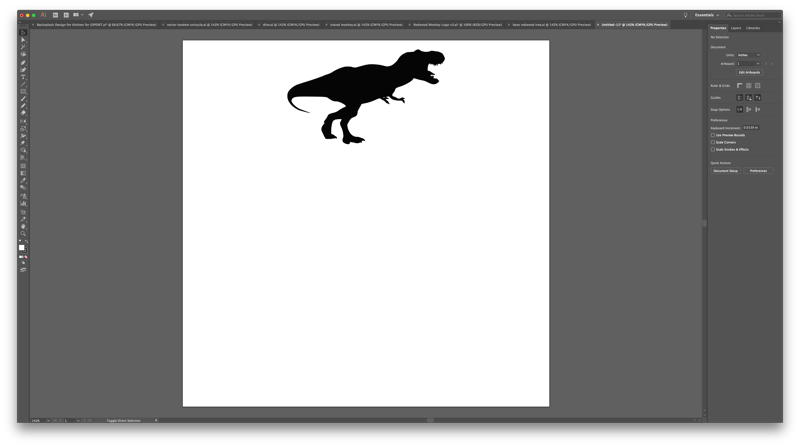
Task: Enable Scale Strokes & Effects checkbox
Action: [x=713, y=150]
